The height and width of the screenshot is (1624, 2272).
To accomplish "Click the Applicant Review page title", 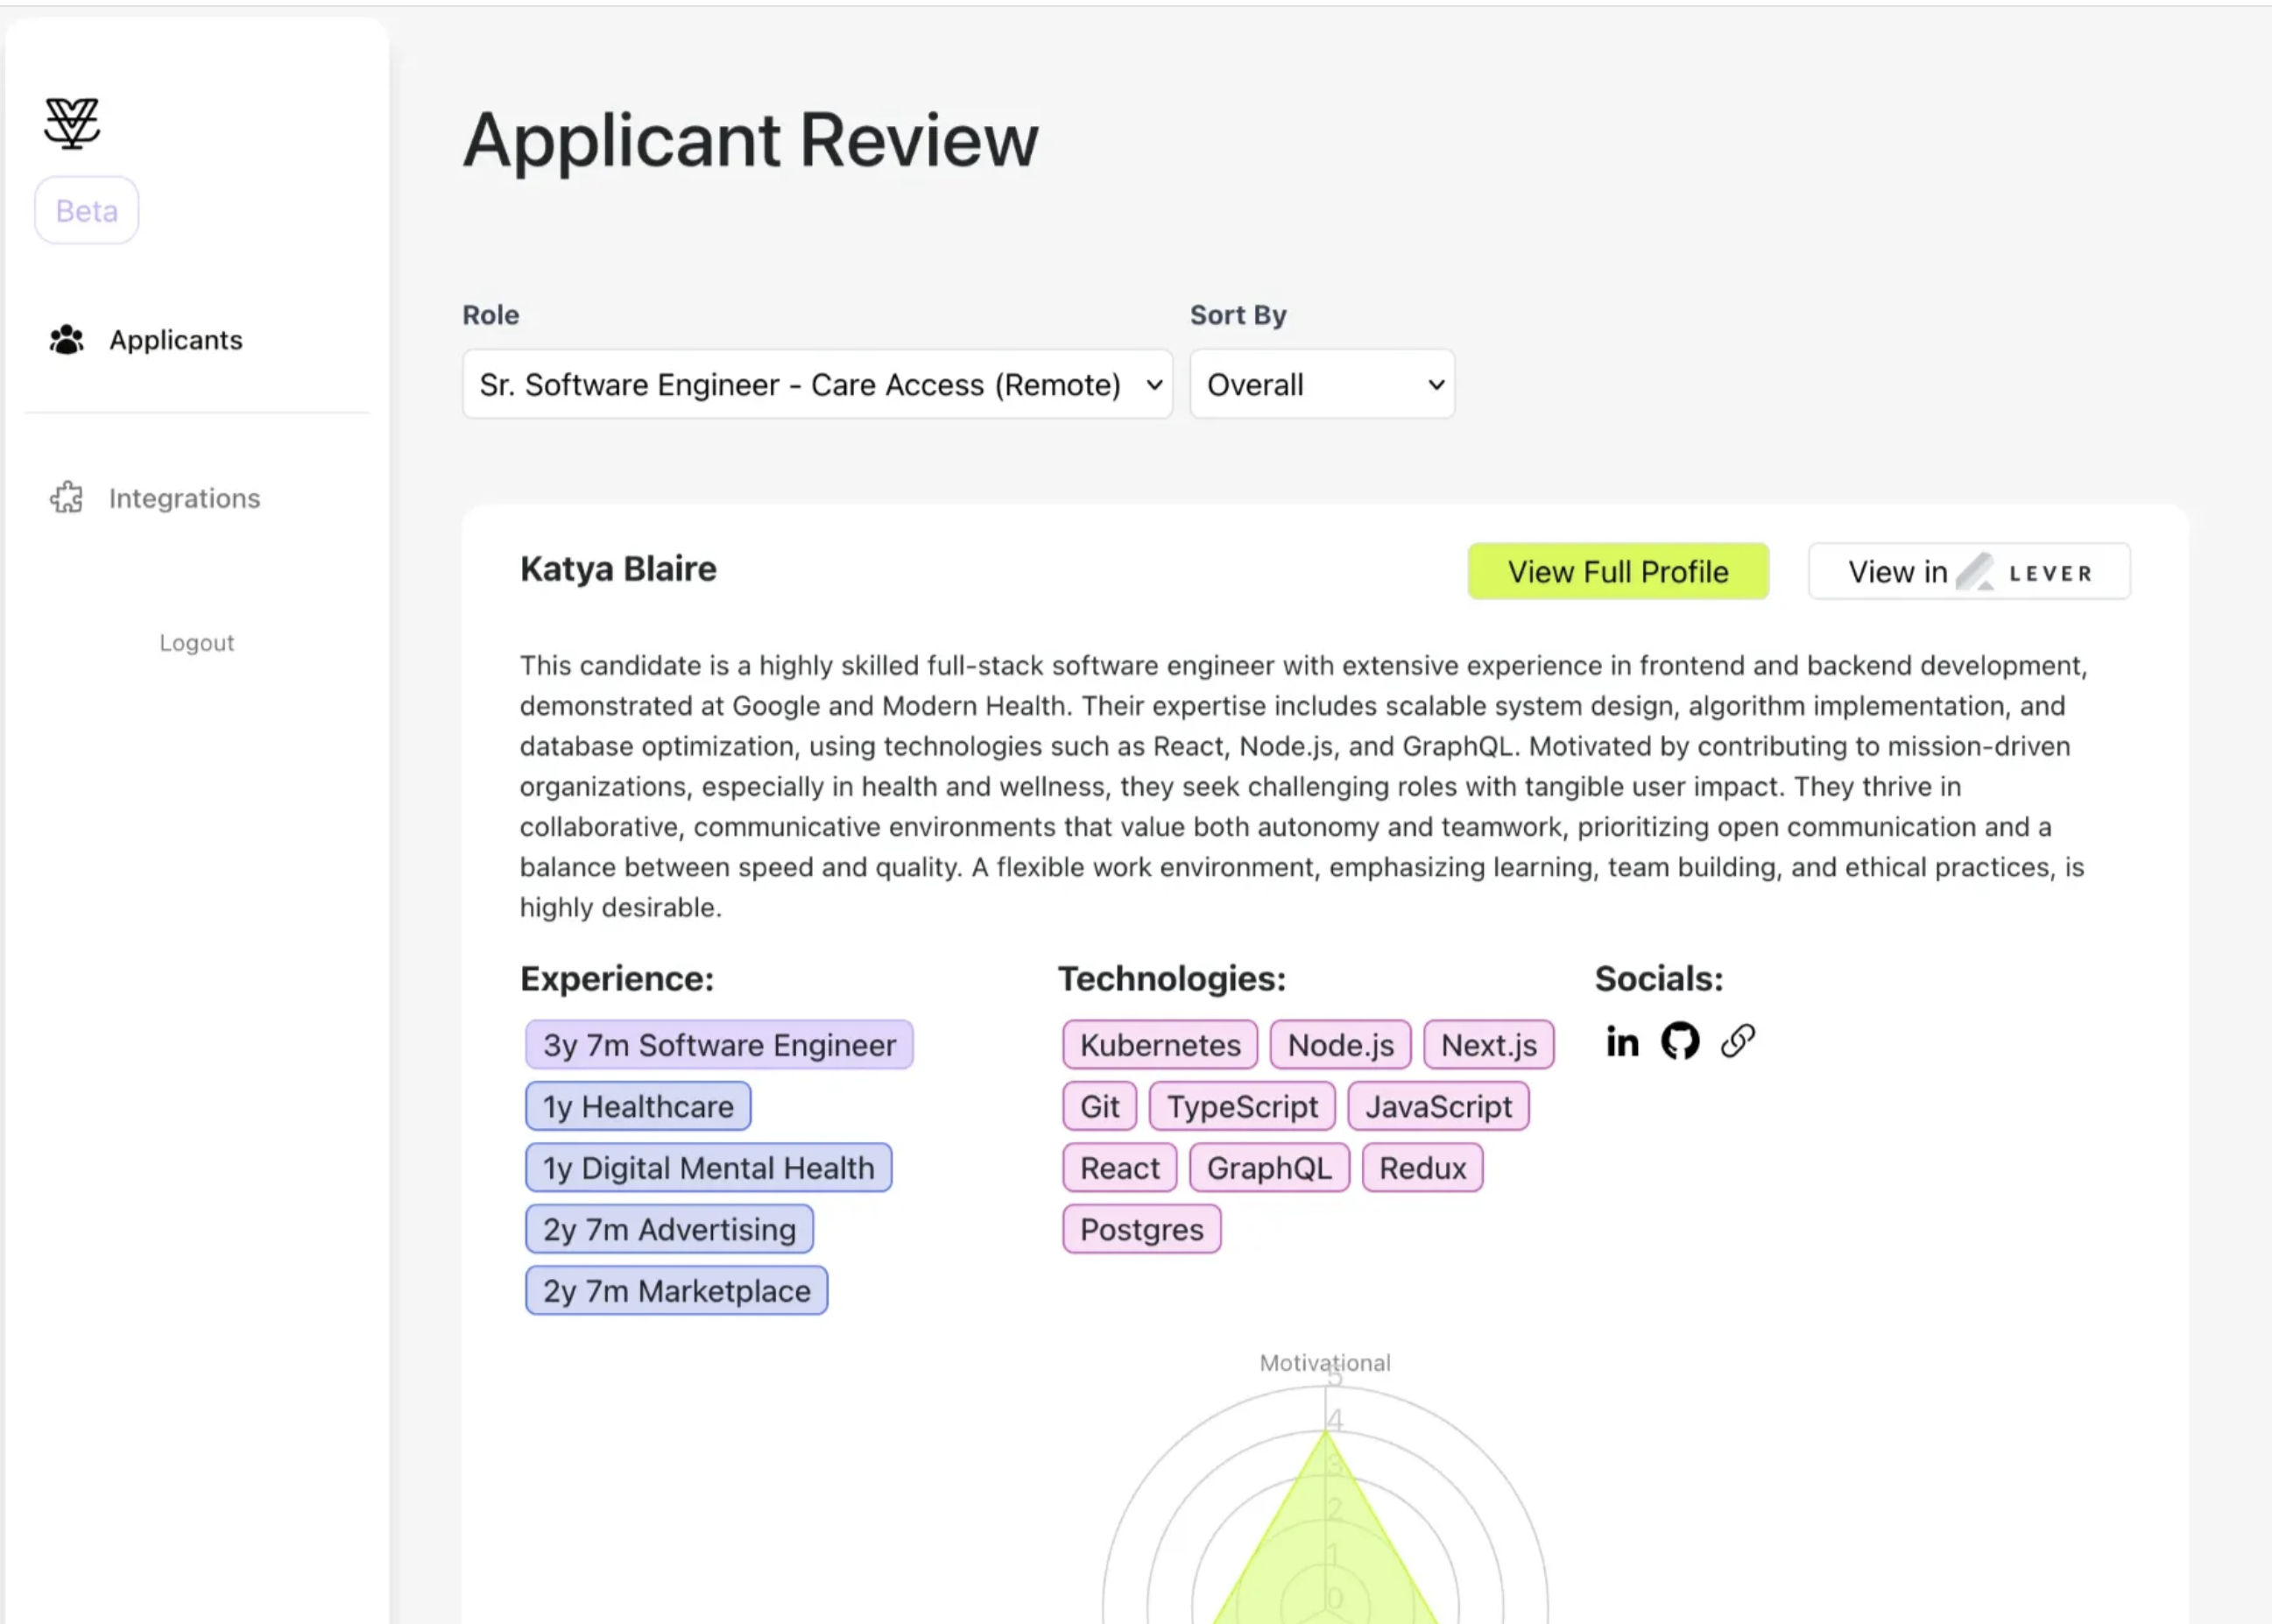I will click(751, 140).
